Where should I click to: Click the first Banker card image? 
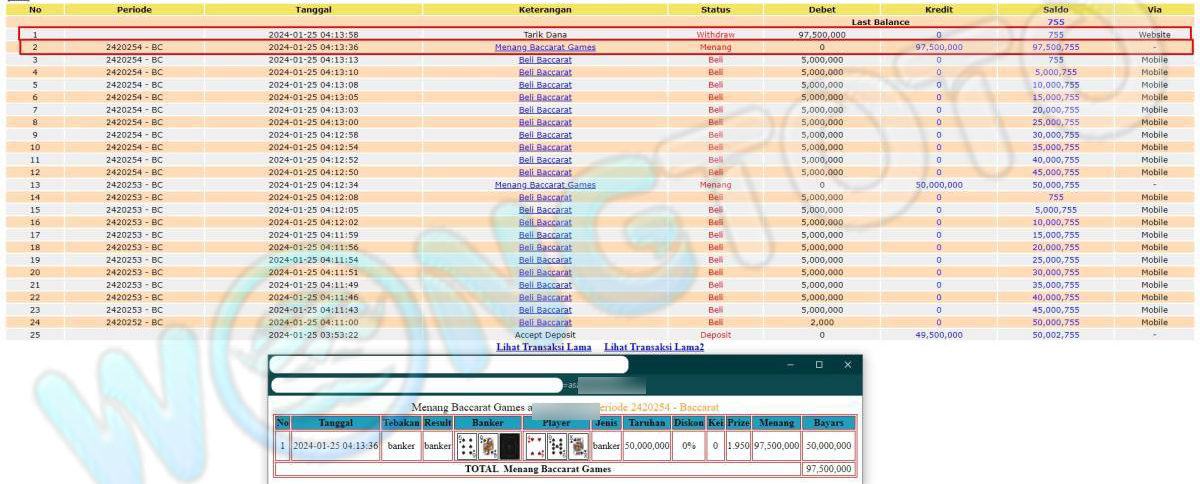pyautogui.click(x=465, y=446)
